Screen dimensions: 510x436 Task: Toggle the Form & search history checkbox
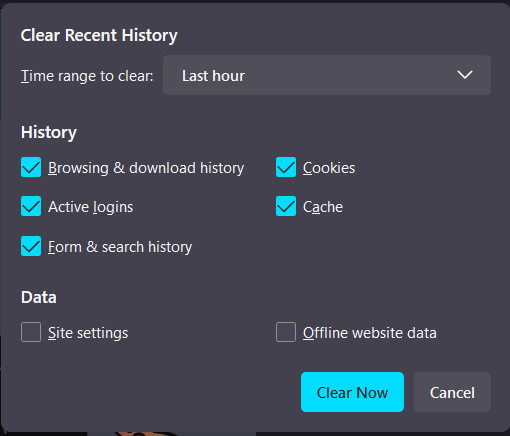(31, 246)
